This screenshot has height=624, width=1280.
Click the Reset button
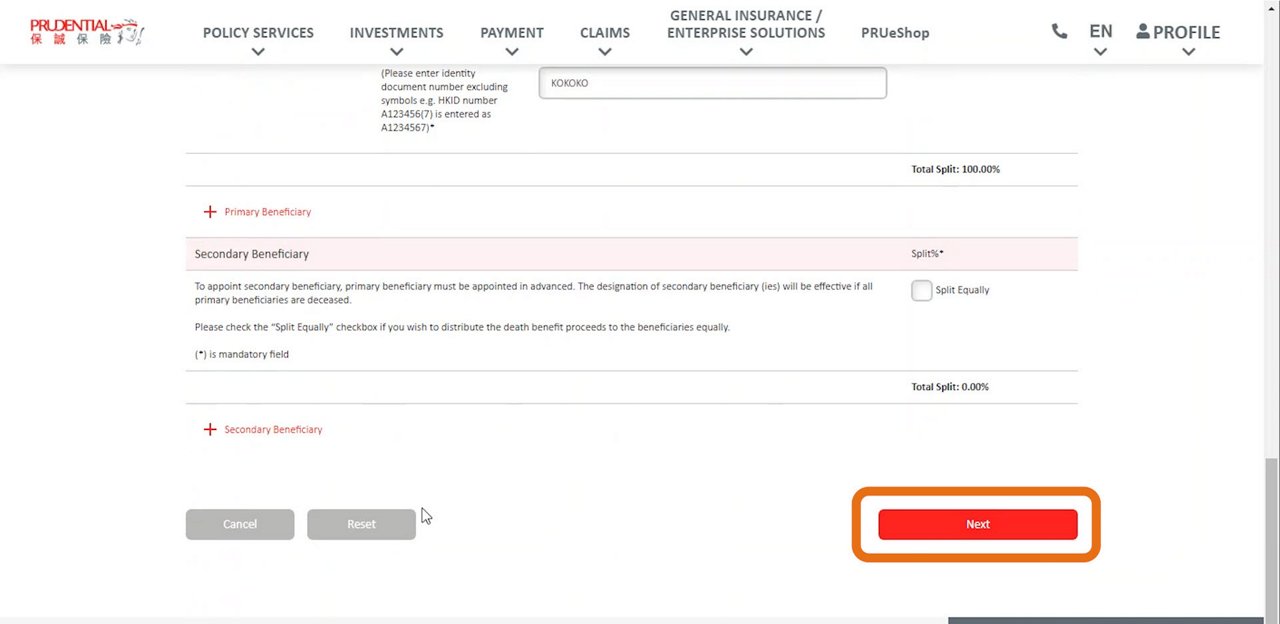click(x=361, y=524)
